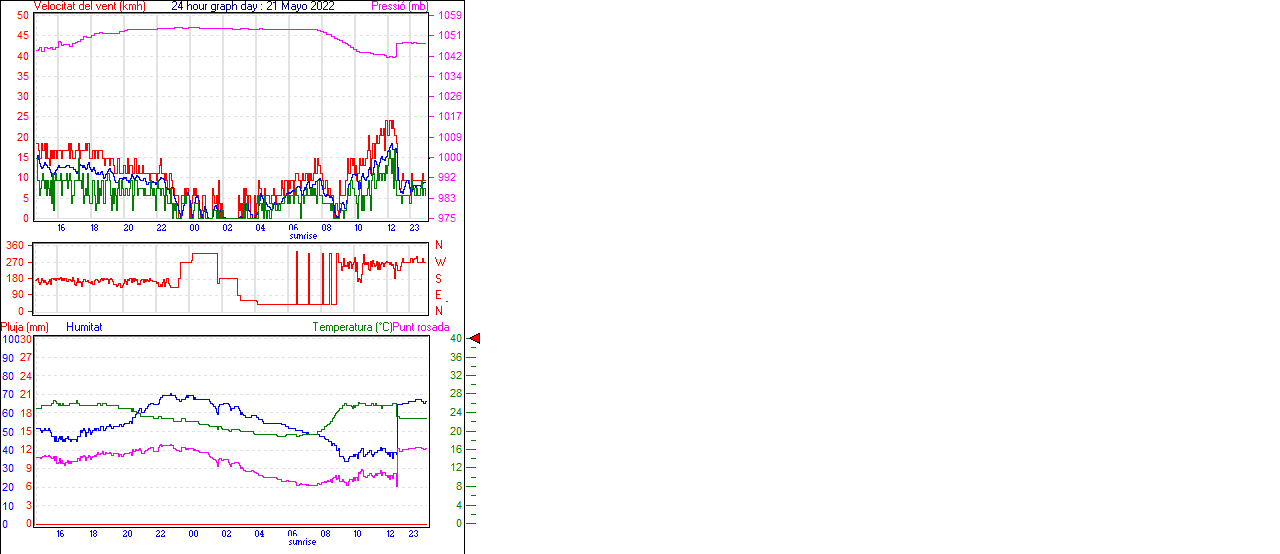This screenshot has width=1280, height=554.
Task: Click the E compass label of the direction chart
Action: pos(439,295)
